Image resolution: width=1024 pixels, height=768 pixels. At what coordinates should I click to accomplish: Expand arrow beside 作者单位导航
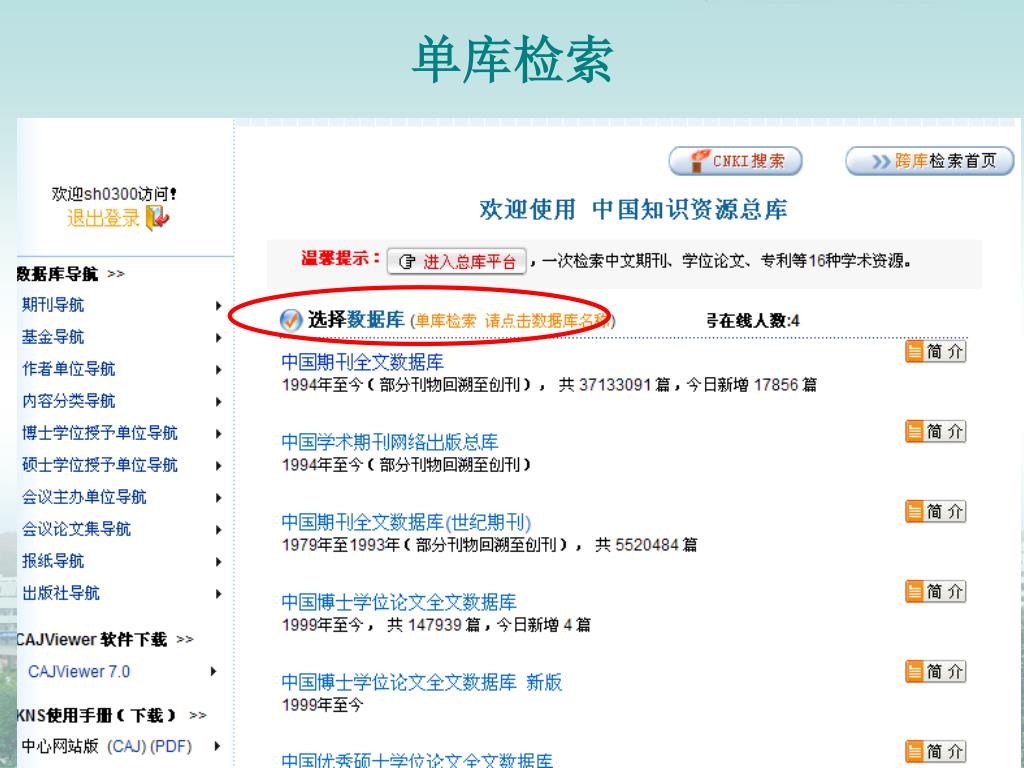point(219,370)
